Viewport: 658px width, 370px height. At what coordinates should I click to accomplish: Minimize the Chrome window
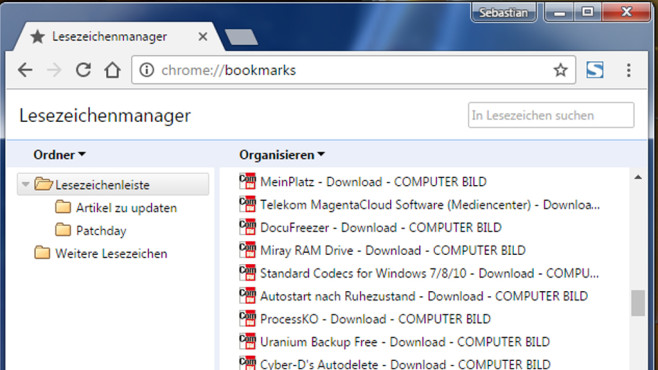pos(559,13)
